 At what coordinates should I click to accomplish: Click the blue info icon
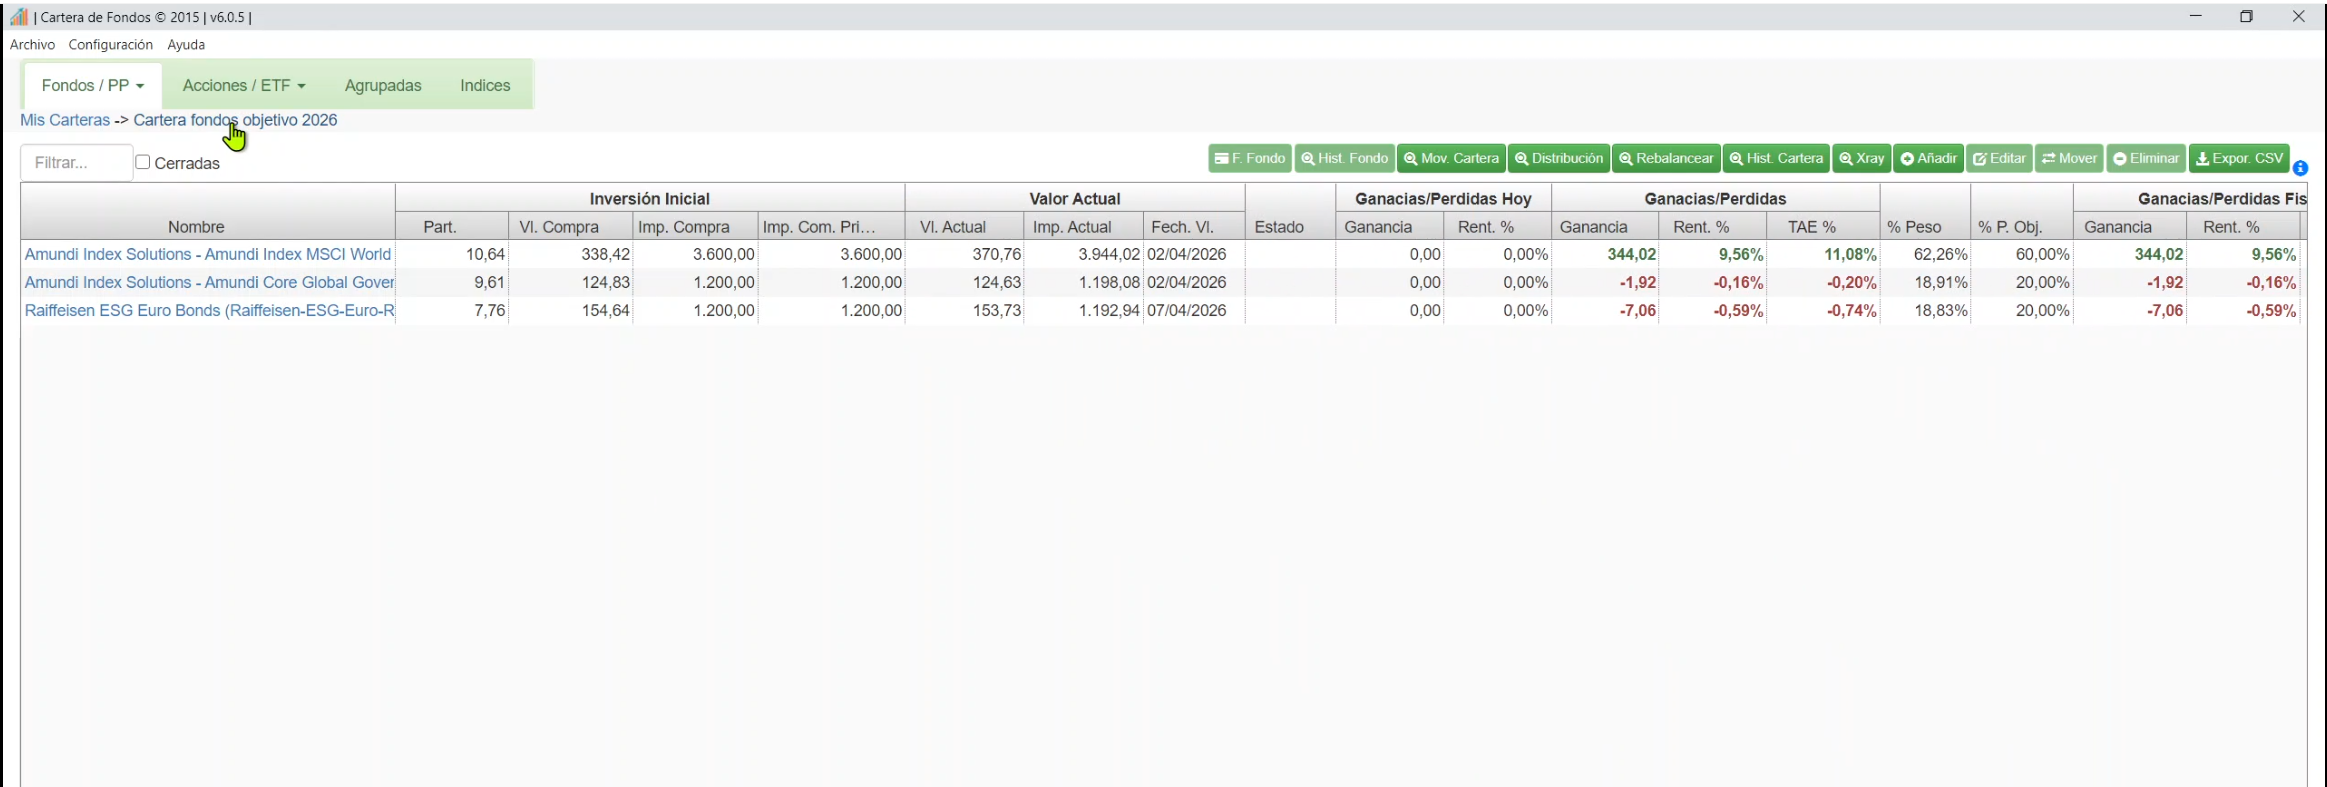pyautogui.click(x=2300, y=168)
